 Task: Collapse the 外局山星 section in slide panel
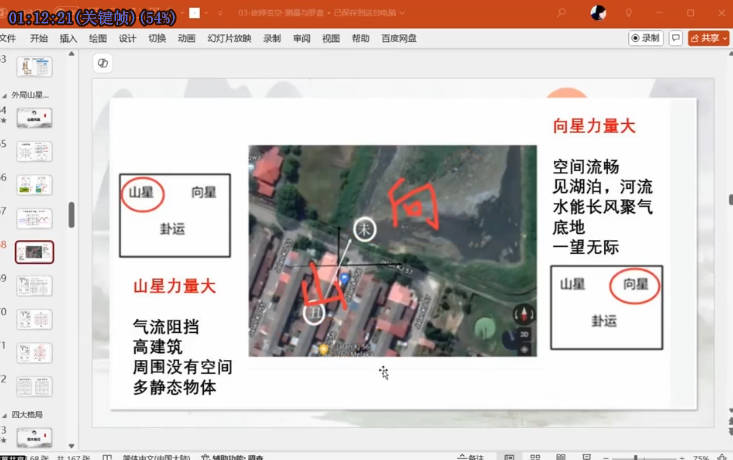click(6, 94)
